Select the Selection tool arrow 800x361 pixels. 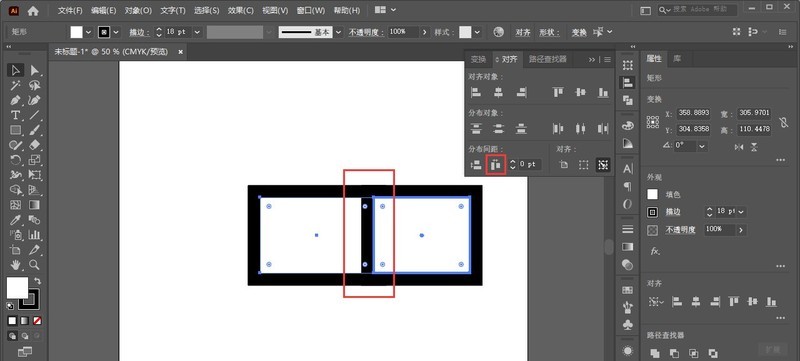tap(16, 70)
